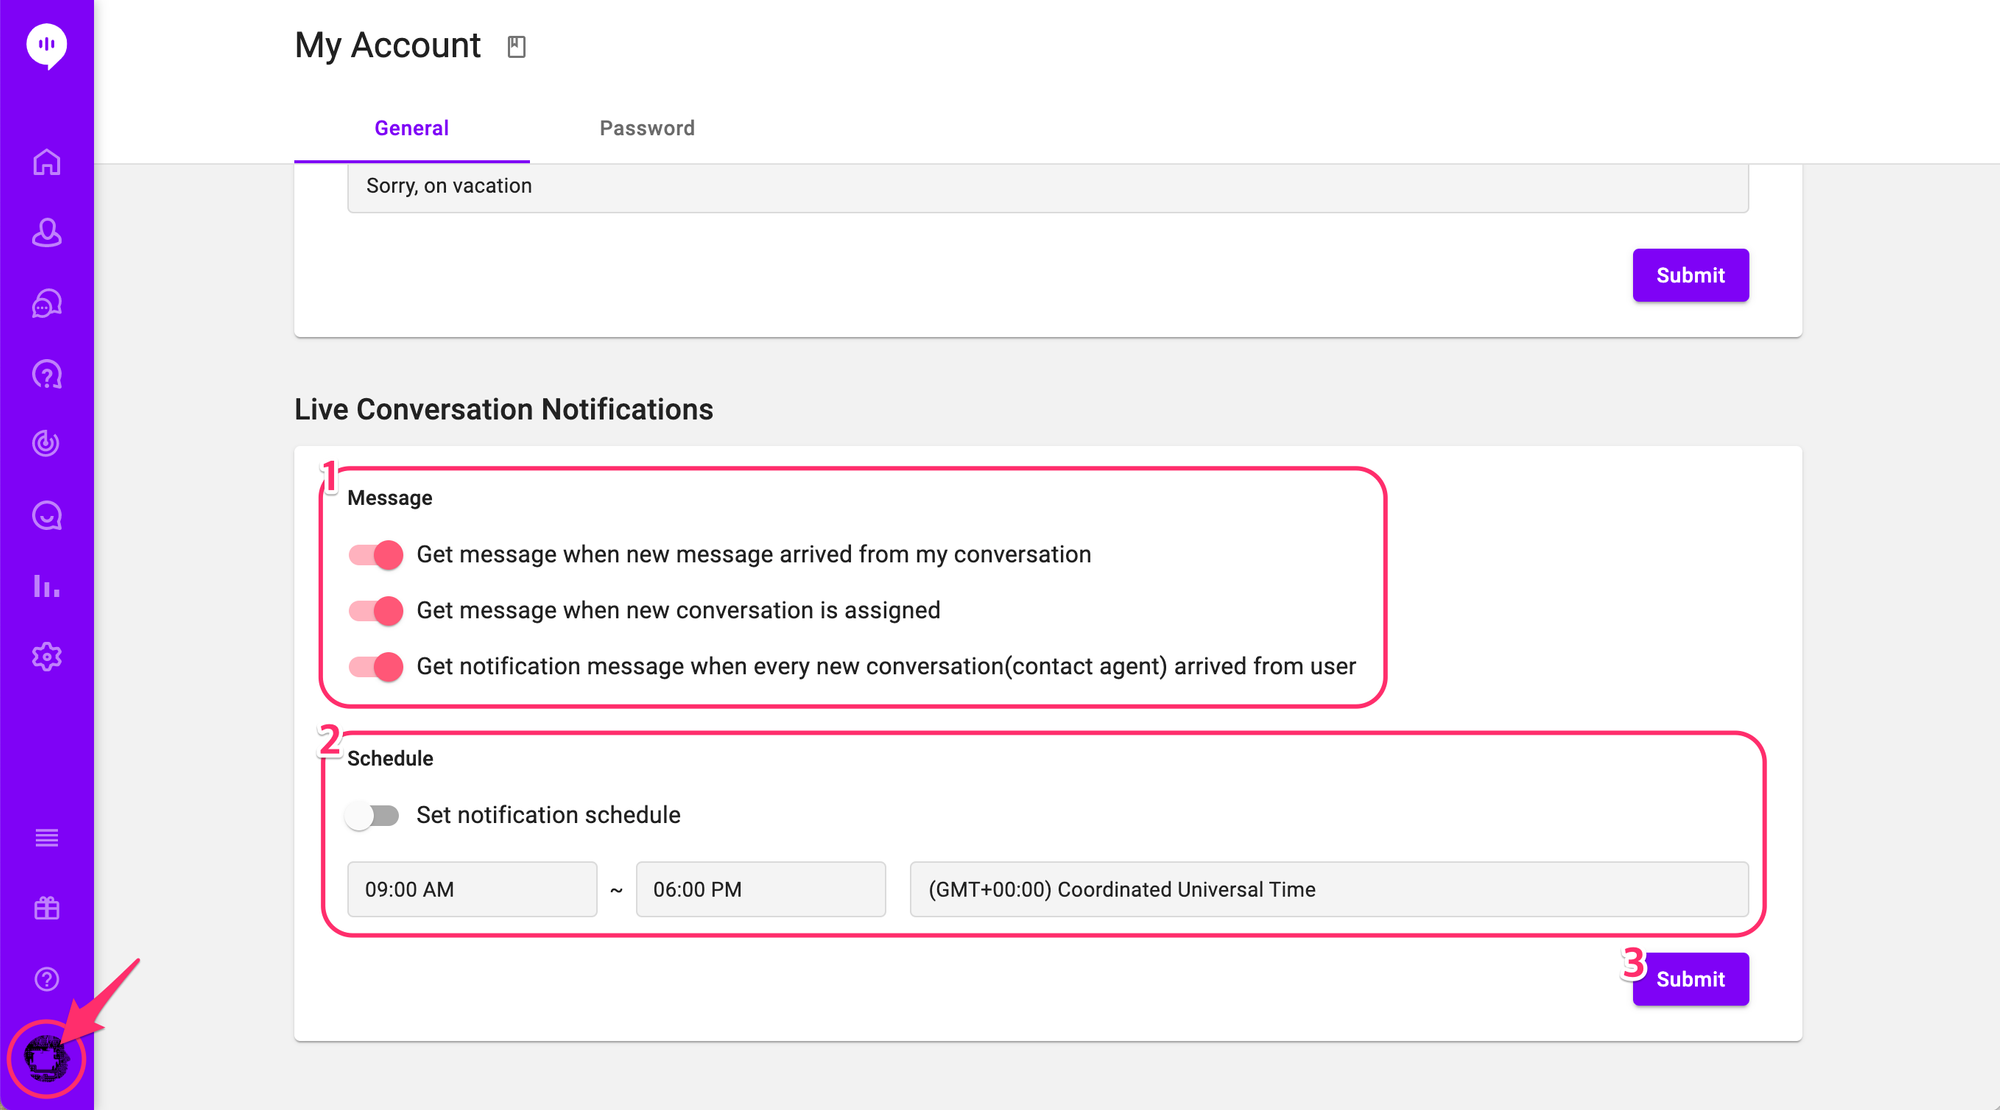Click the upper Submit button below vacation message
The image size is (2000, 1110).
click(1690, 275)
